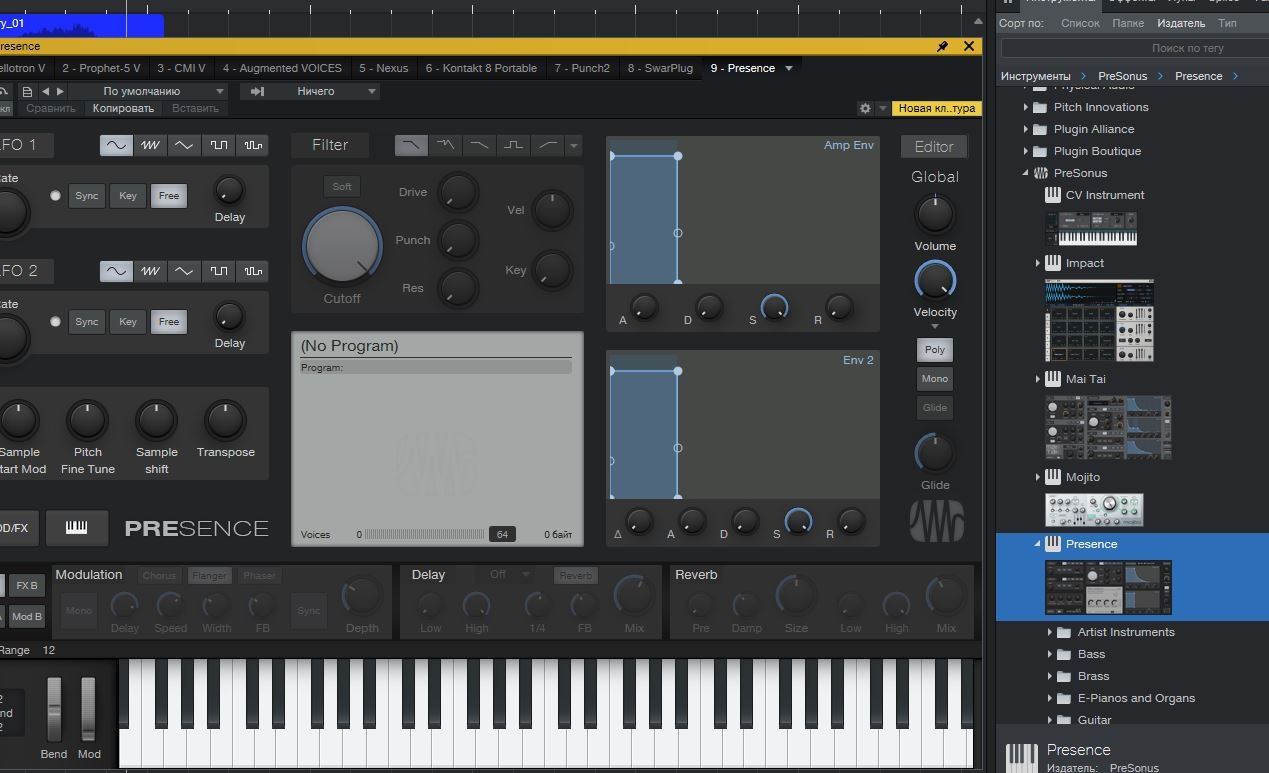Enable the Soft filter option
Screen dimensions: 1269x773
click(342, 187)
